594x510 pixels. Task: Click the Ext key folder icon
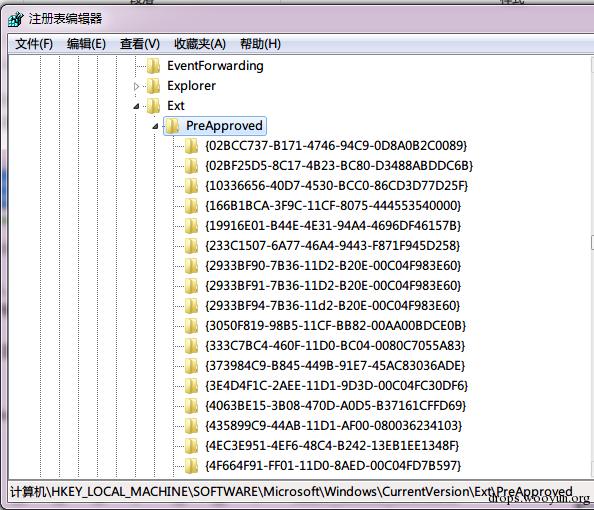[153, 106]
